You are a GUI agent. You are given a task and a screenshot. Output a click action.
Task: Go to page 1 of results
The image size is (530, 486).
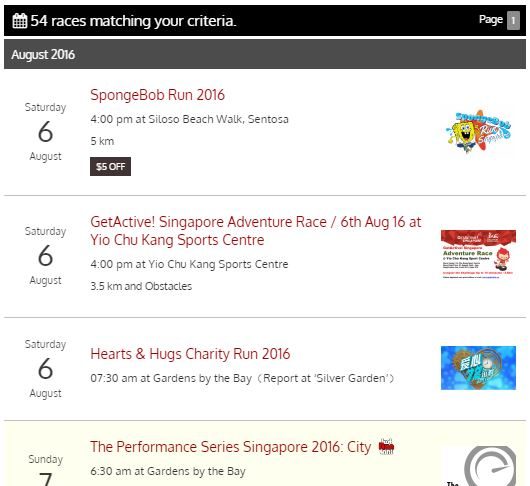point(513,21)
